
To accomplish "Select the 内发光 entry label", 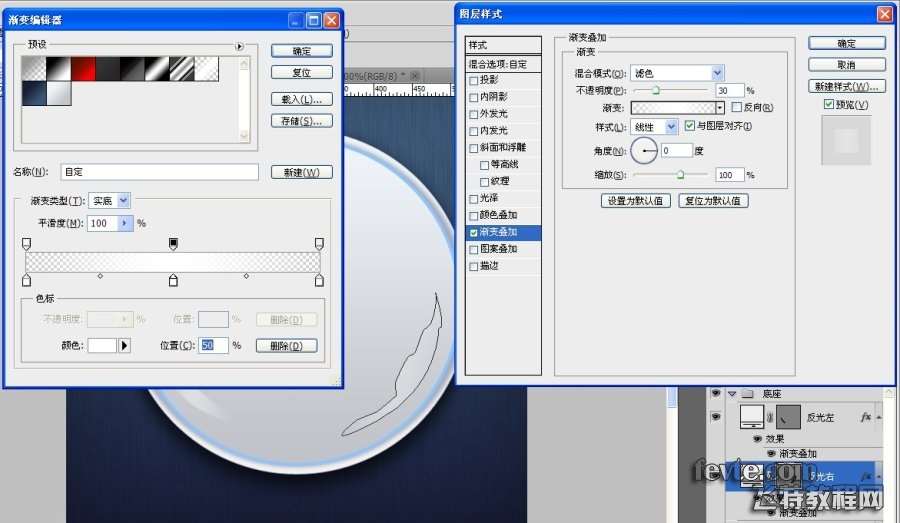I will tap(494, 131).
